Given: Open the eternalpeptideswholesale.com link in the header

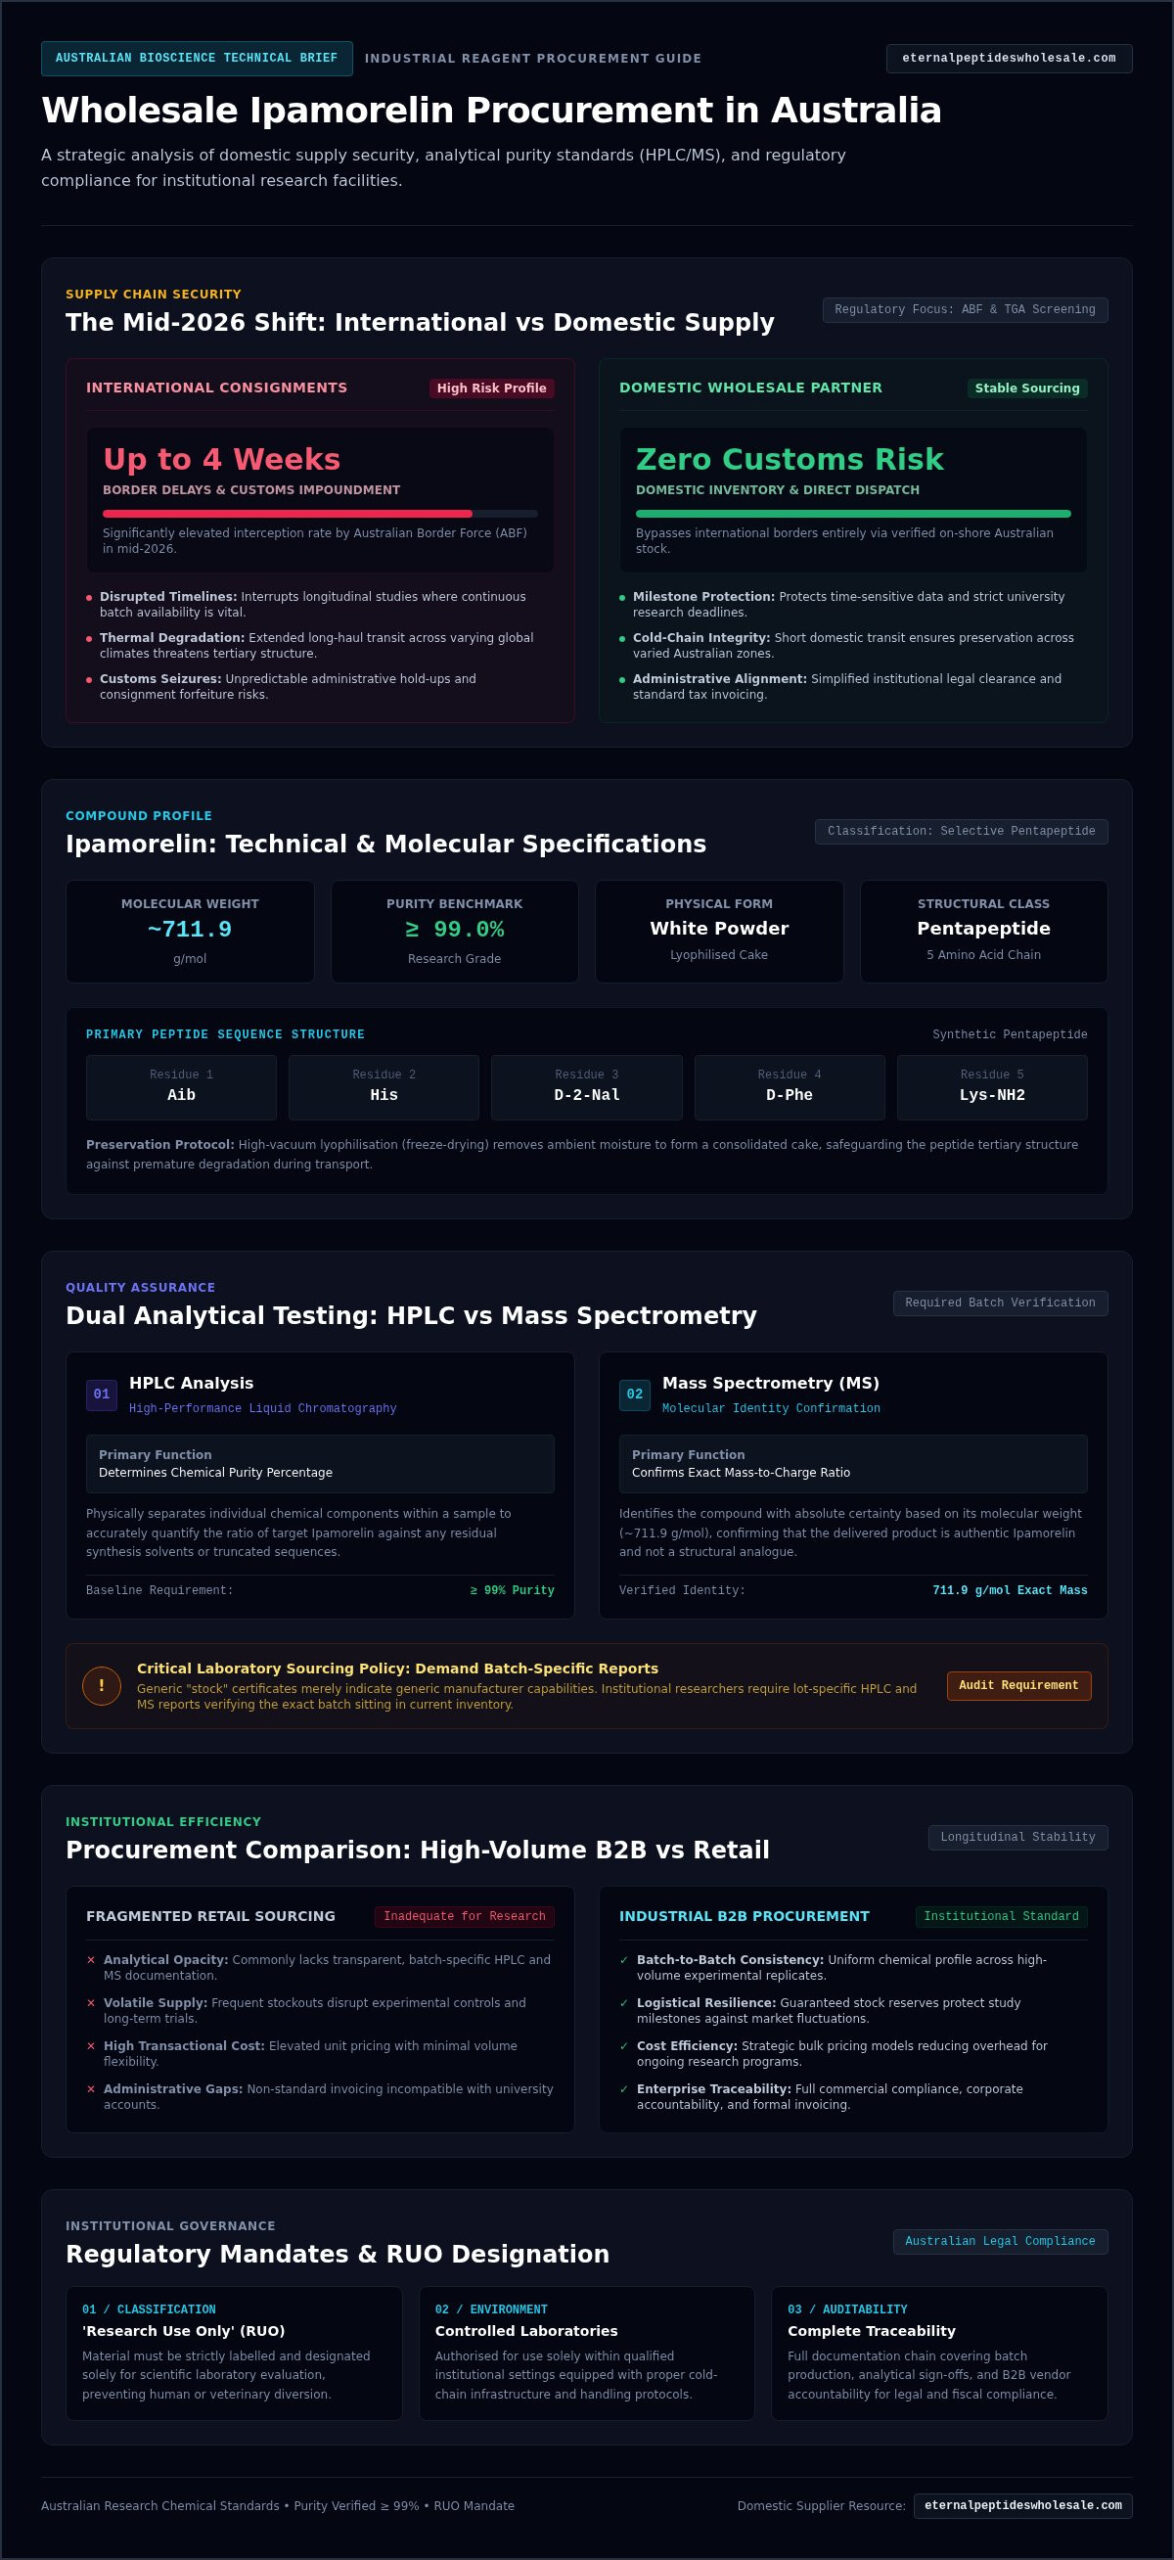Looking at the screenshot, I should pos(1009,58).
